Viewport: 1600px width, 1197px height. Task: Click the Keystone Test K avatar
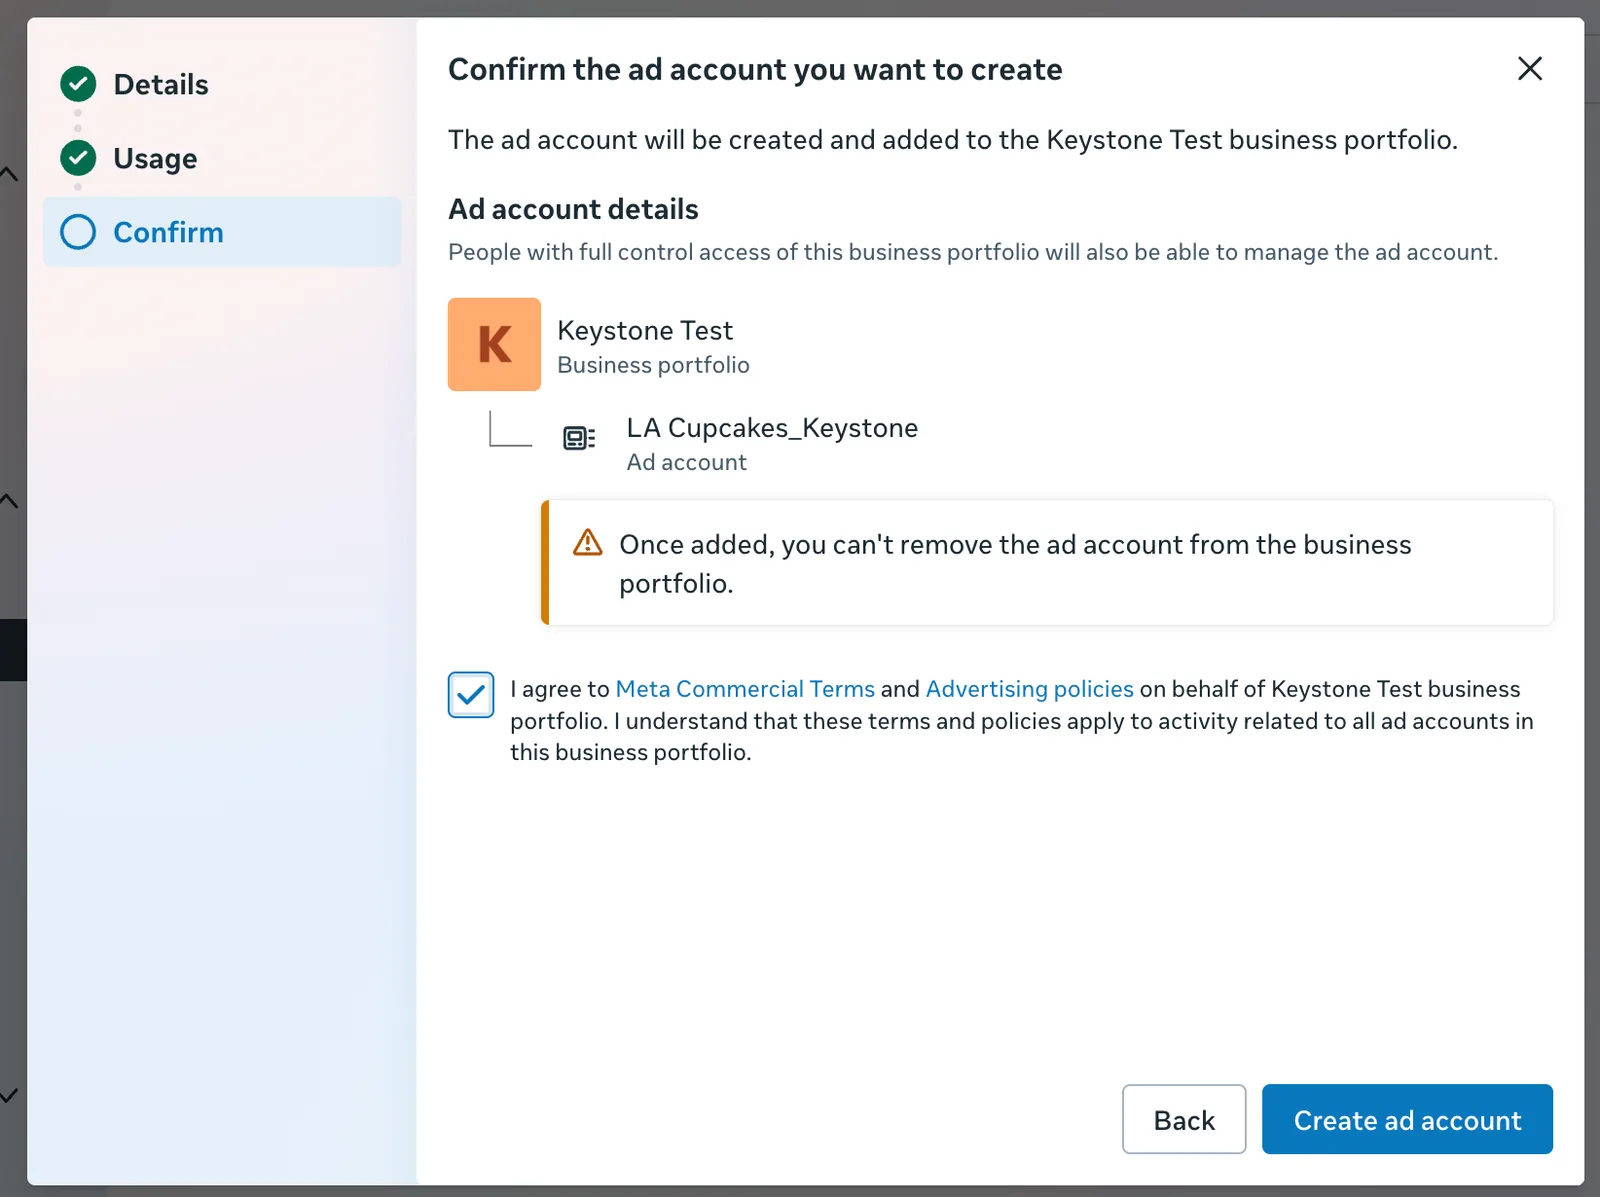(494, 344)
